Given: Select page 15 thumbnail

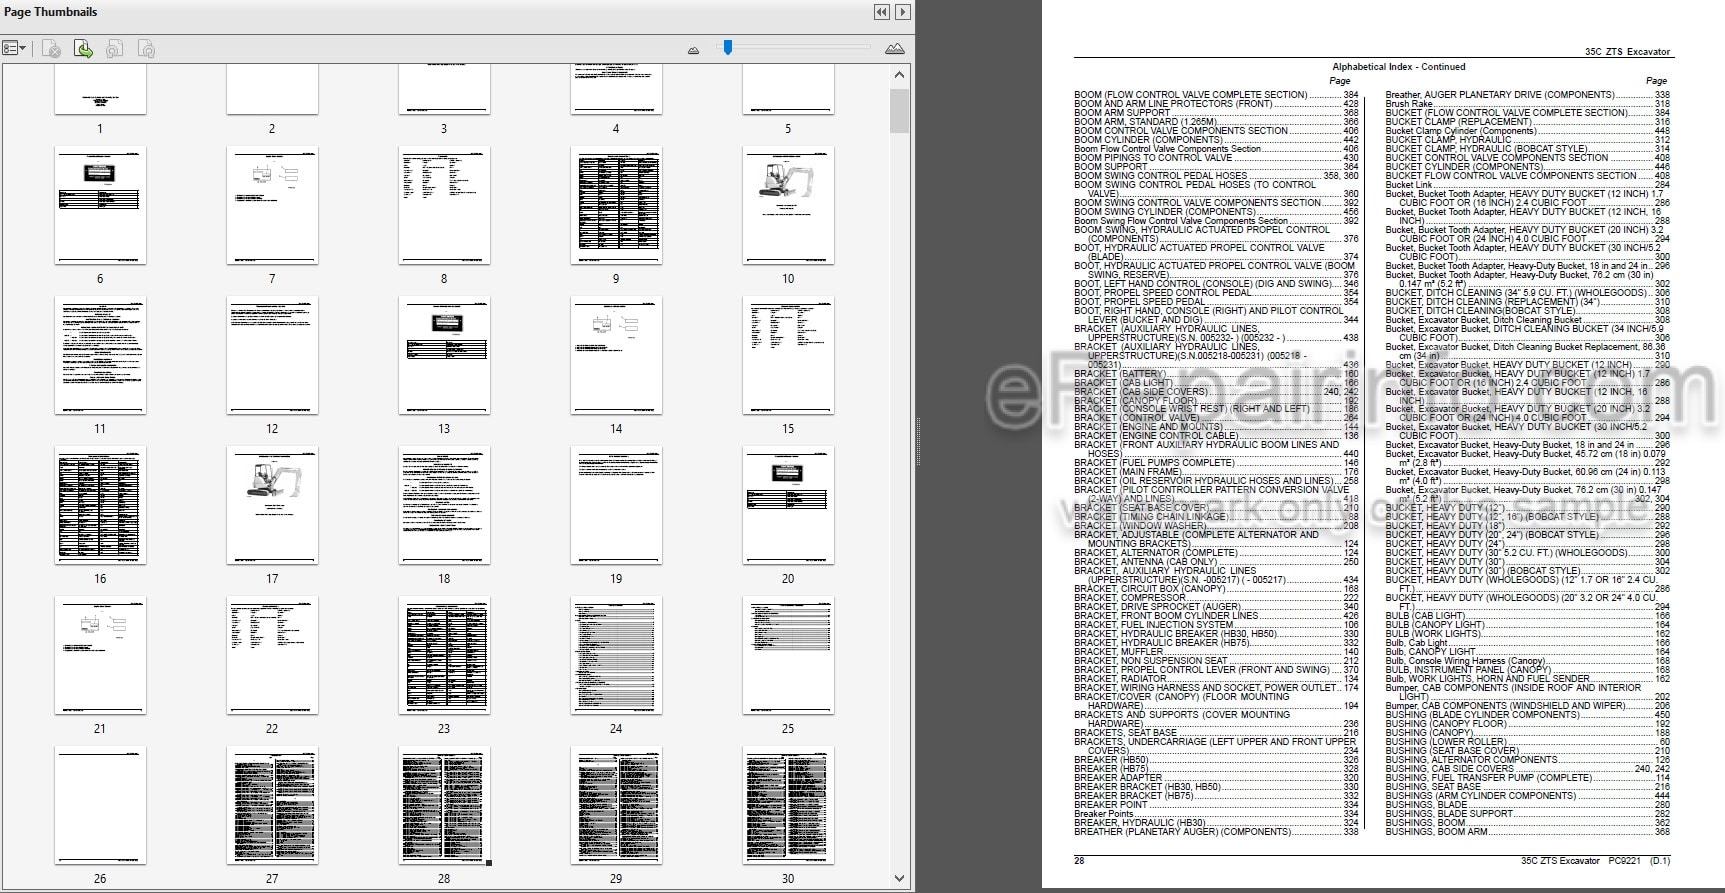Looking at the screenshot, I should [x=788, y=355].
